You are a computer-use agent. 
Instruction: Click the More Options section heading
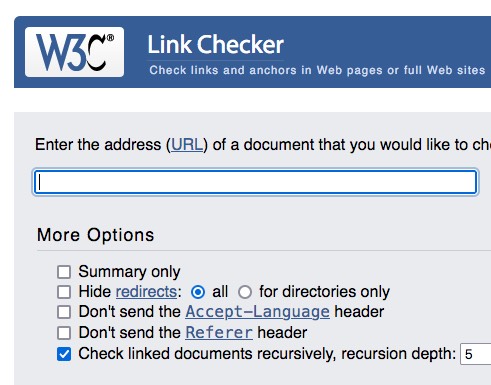pos(96,235)
